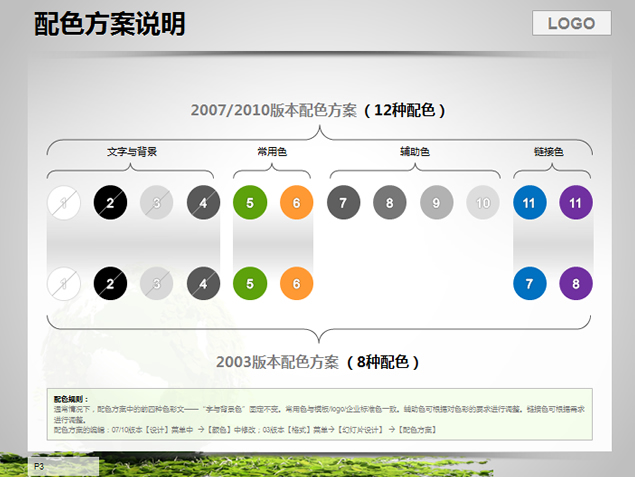Select the orange circle 6 in top row
Image resolution: width=635 pixels, height=477 pixels.
coord(296,202)
